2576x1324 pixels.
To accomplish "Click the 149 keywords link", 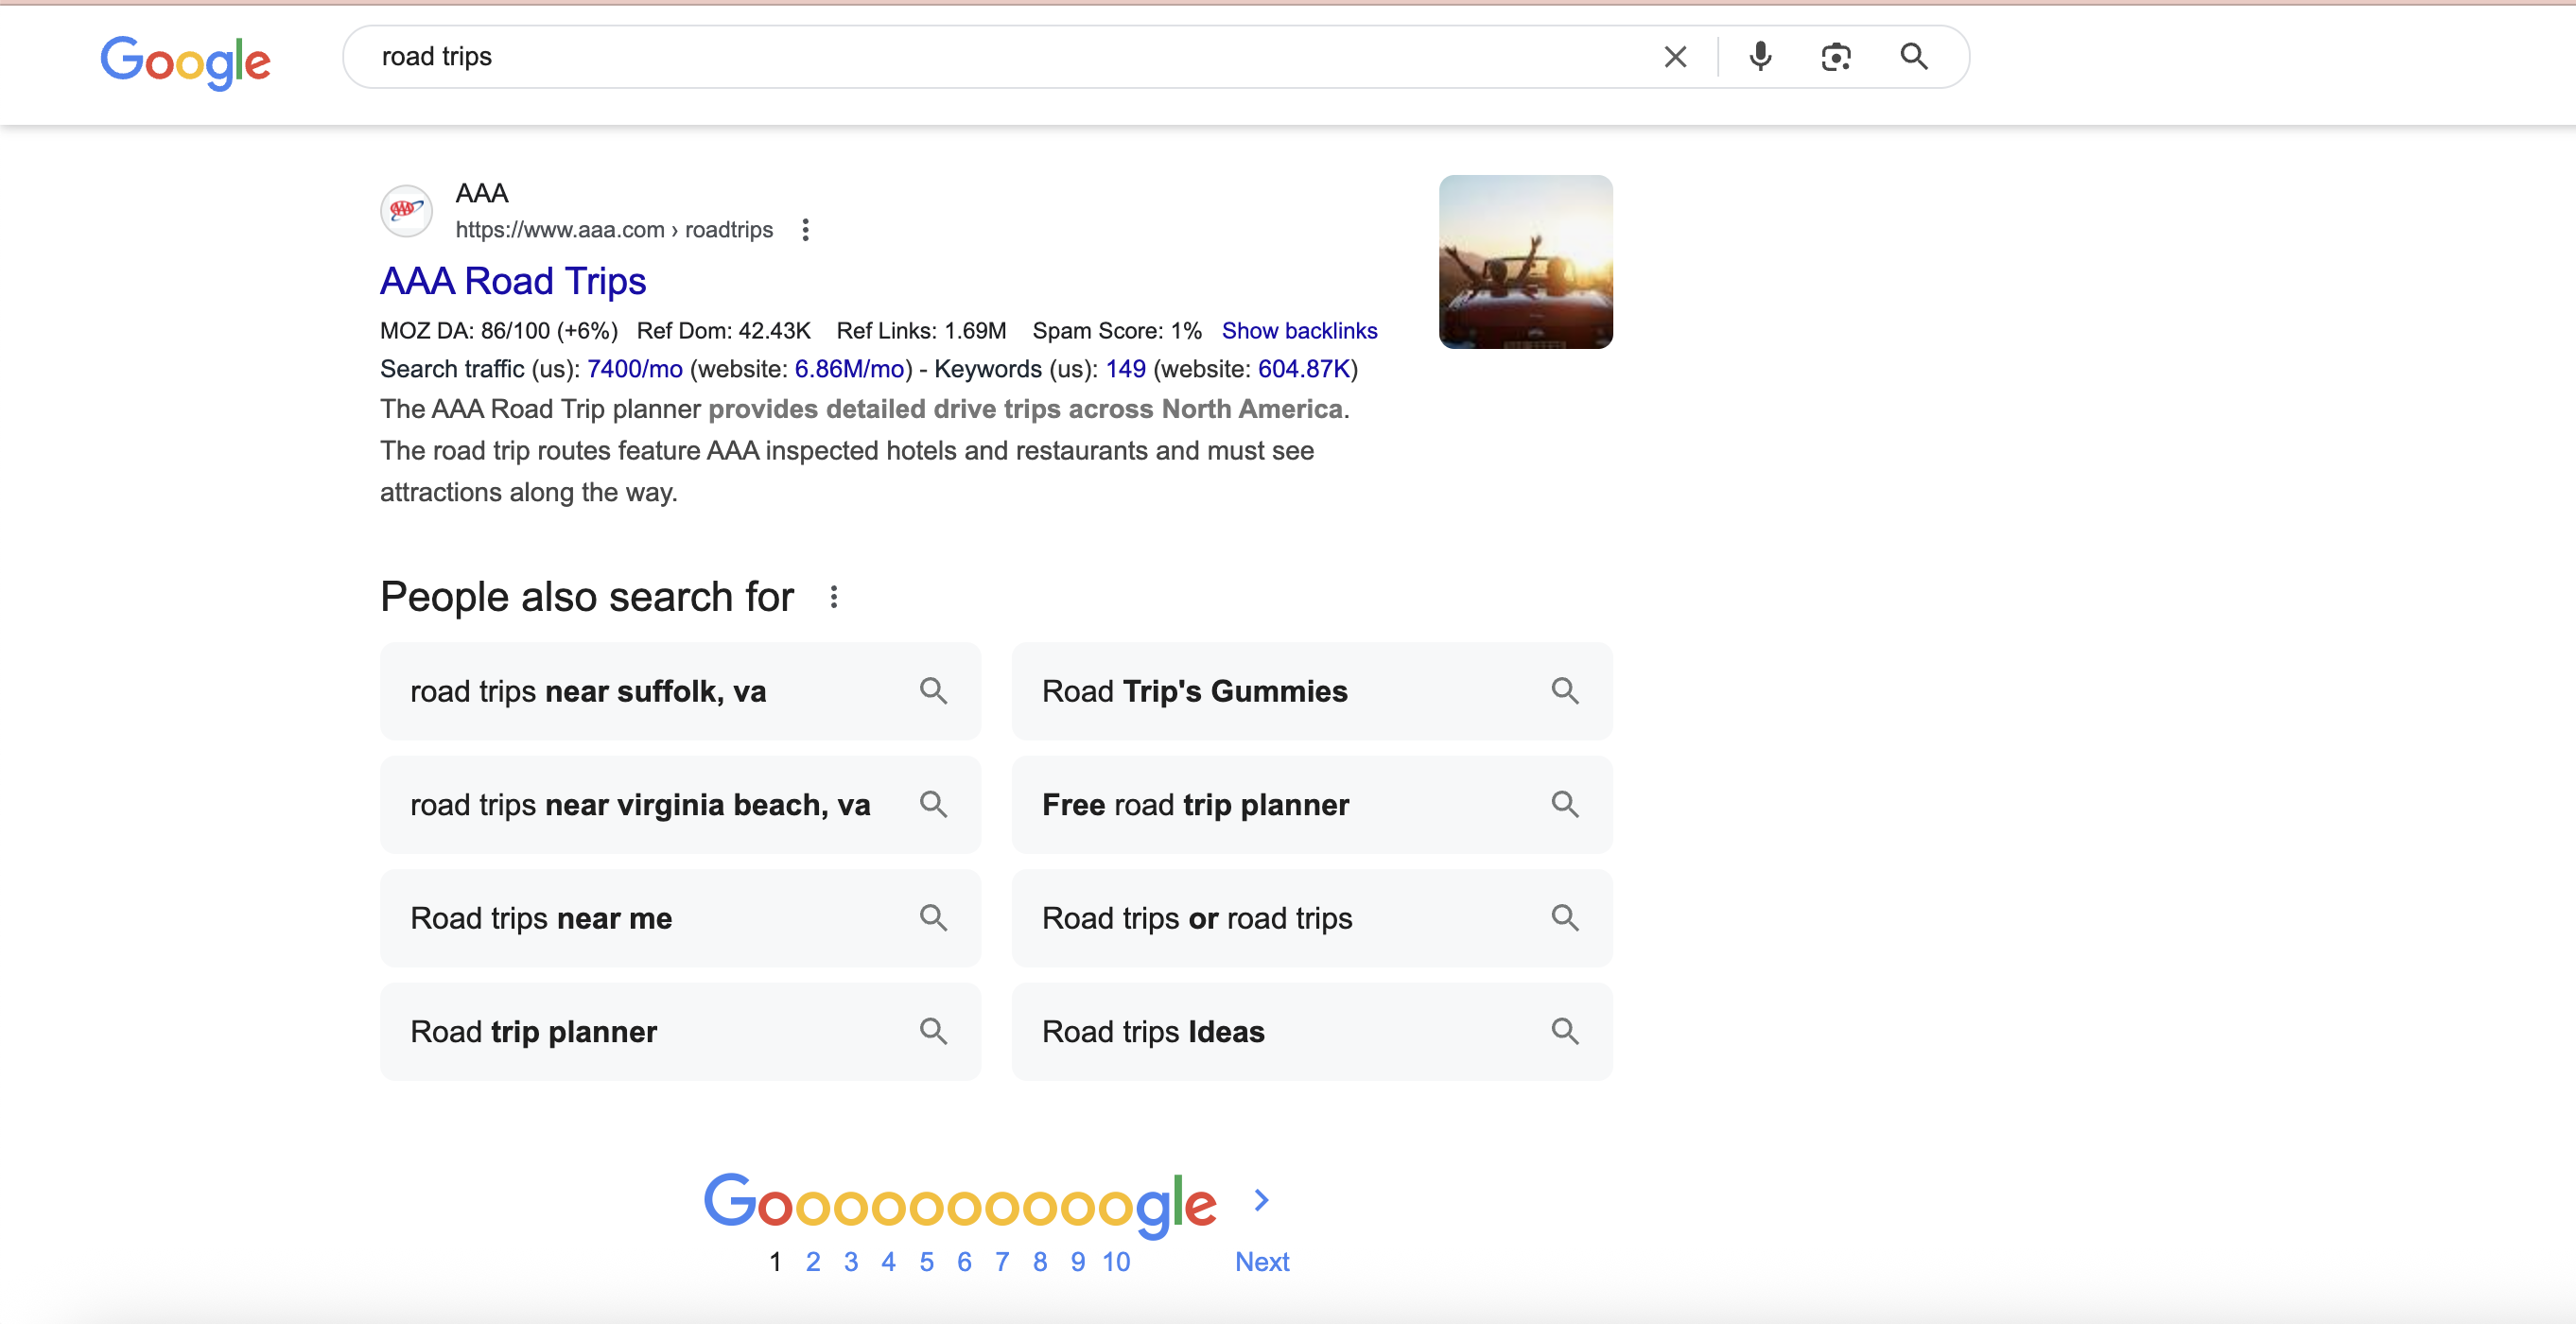I will [1125, 369].
